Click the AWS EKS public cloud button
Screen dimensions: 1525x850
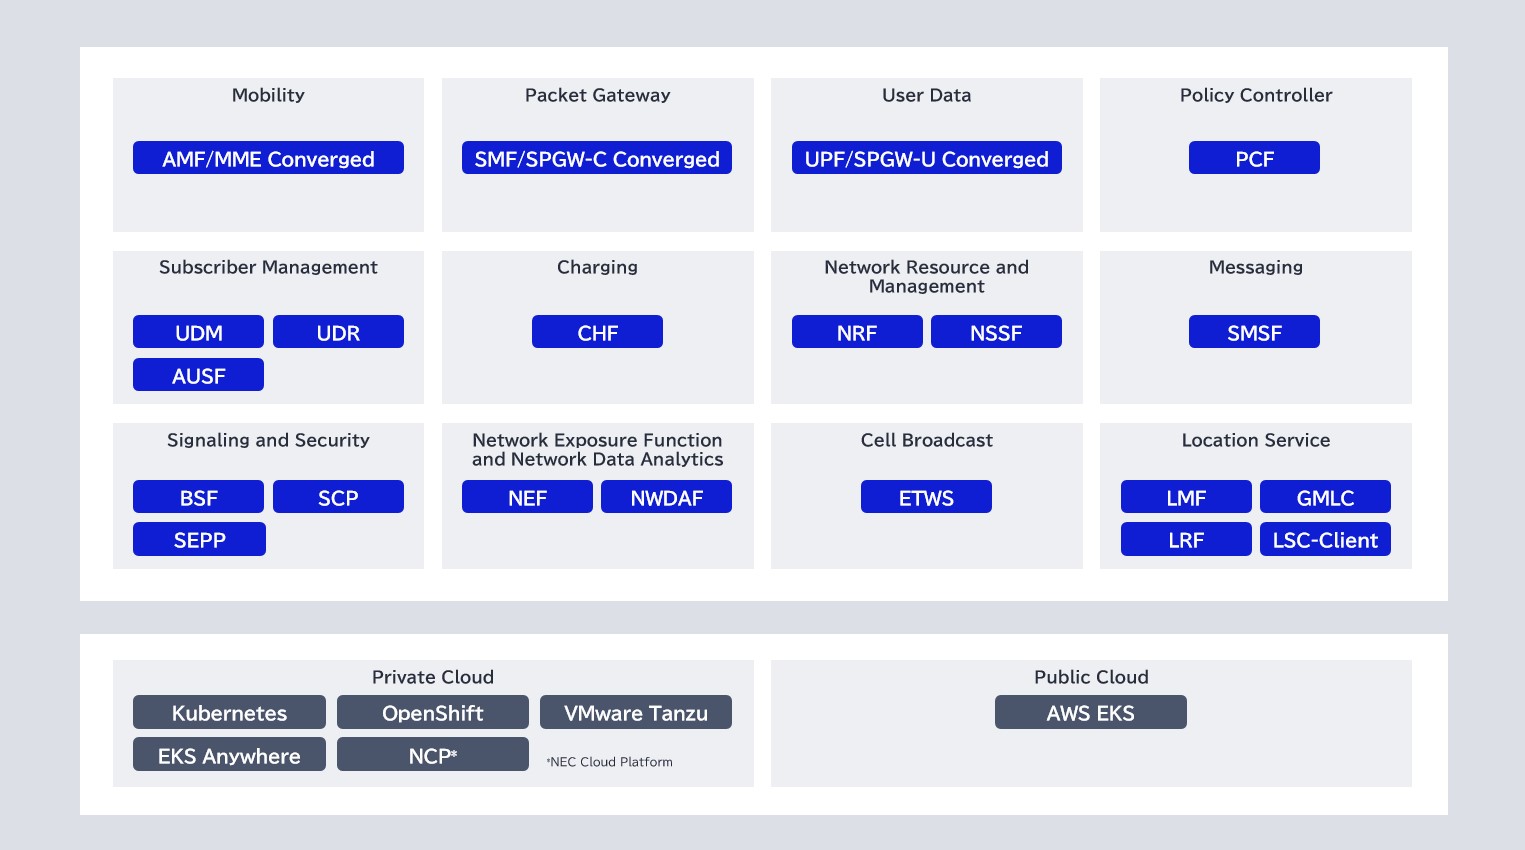(x=1090, y=712)
